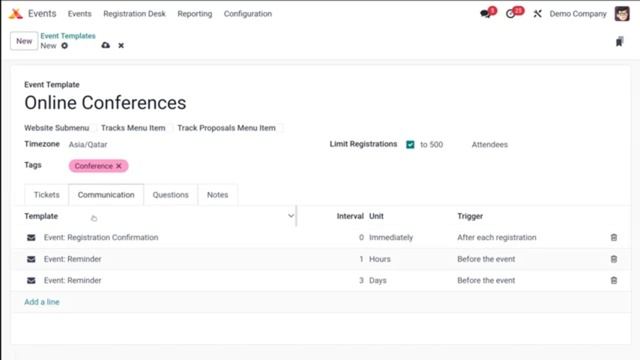Open Unit dropdown showing Immediately
Viewport: 640px width, 360px height.
tap(391, 238)
